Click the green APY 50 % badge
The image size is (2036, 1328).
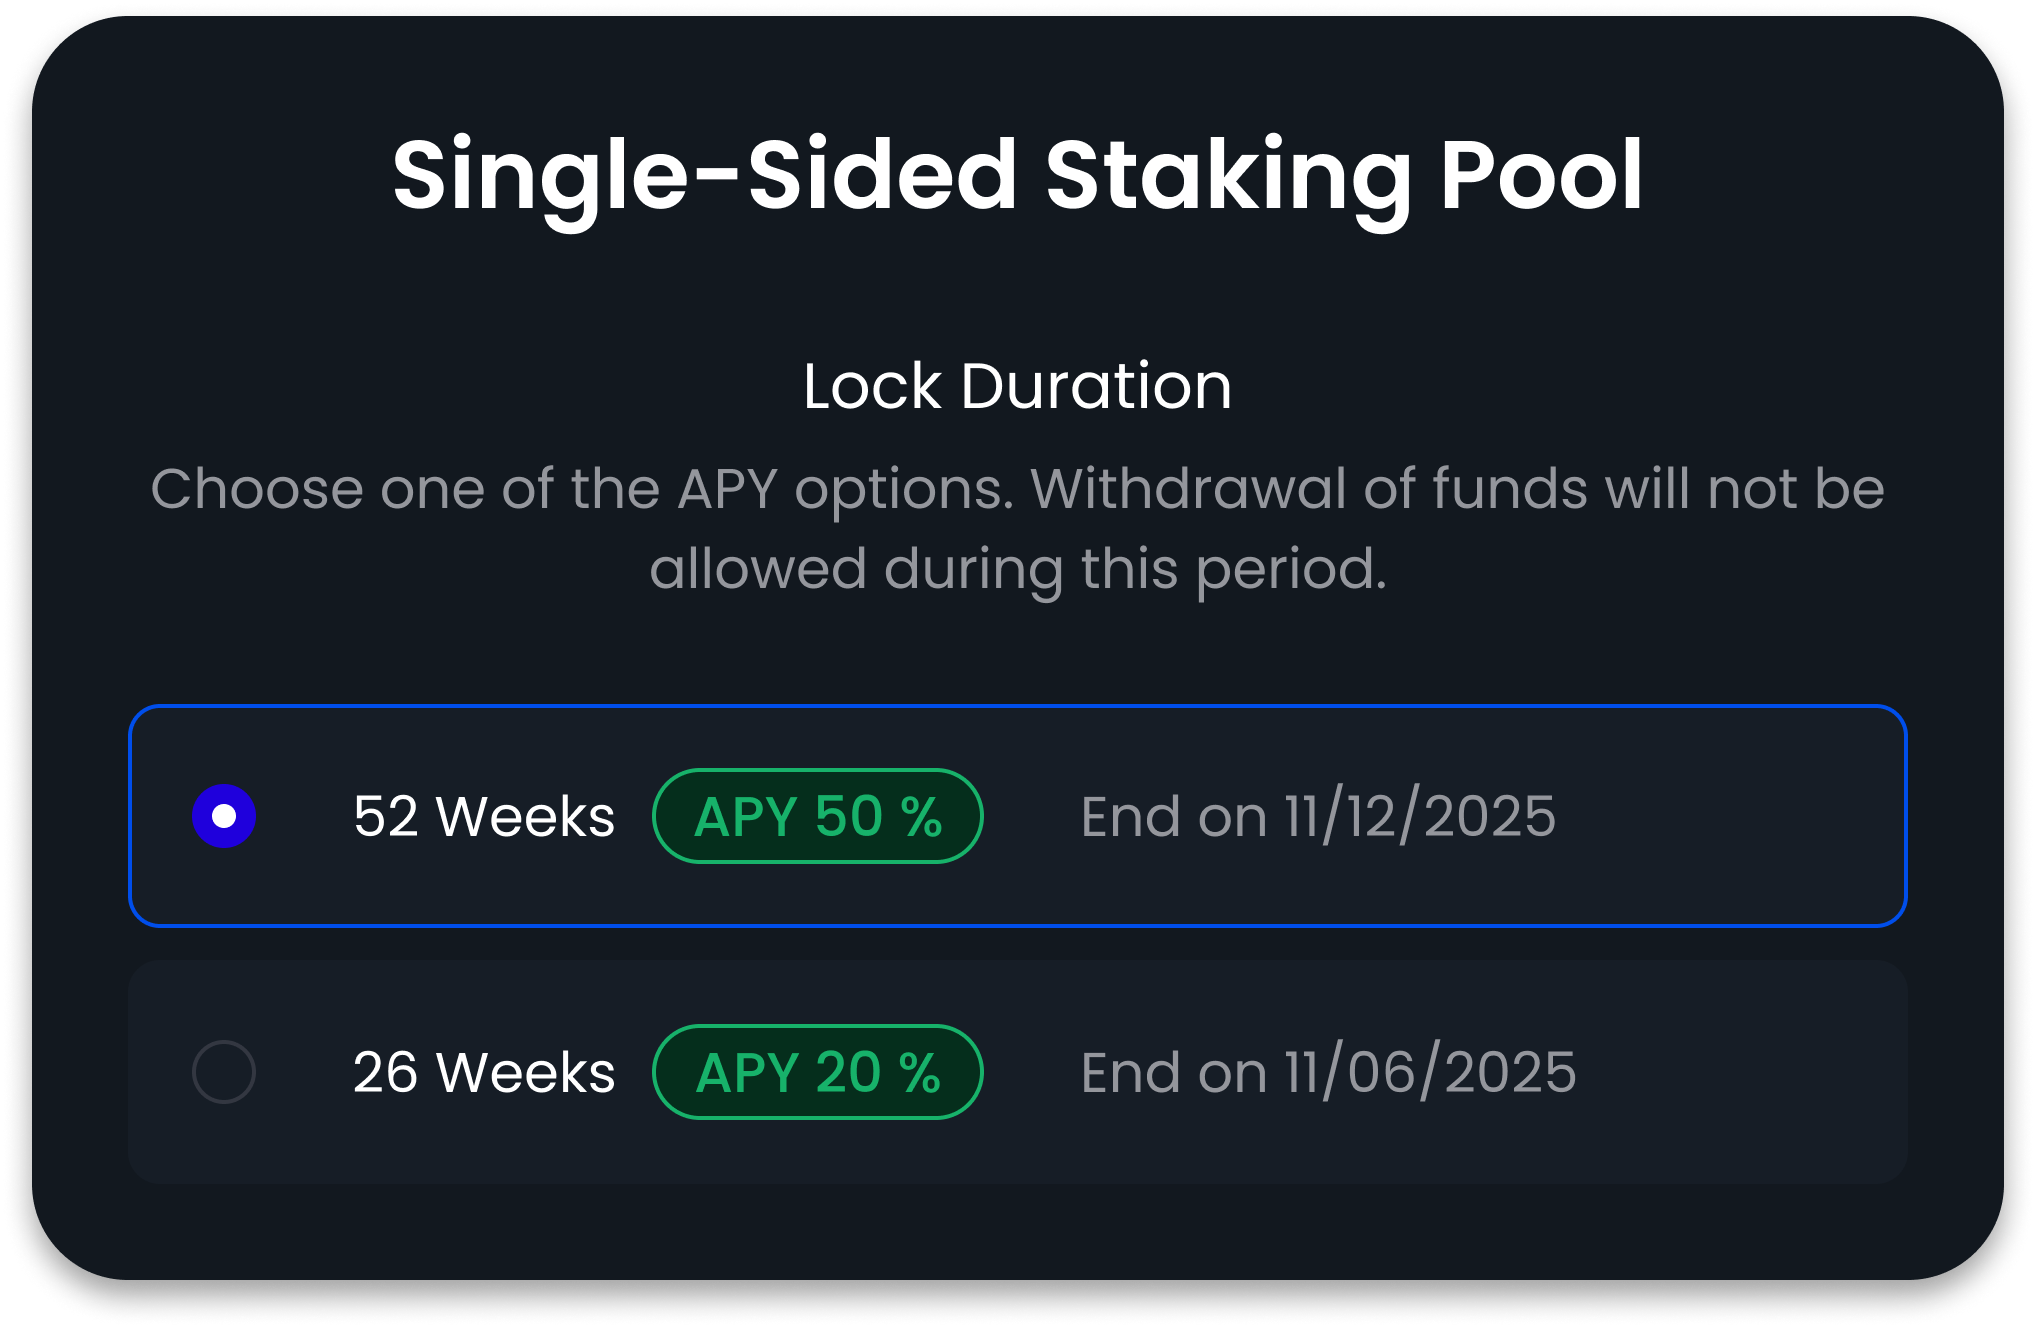tap(817, 816)
